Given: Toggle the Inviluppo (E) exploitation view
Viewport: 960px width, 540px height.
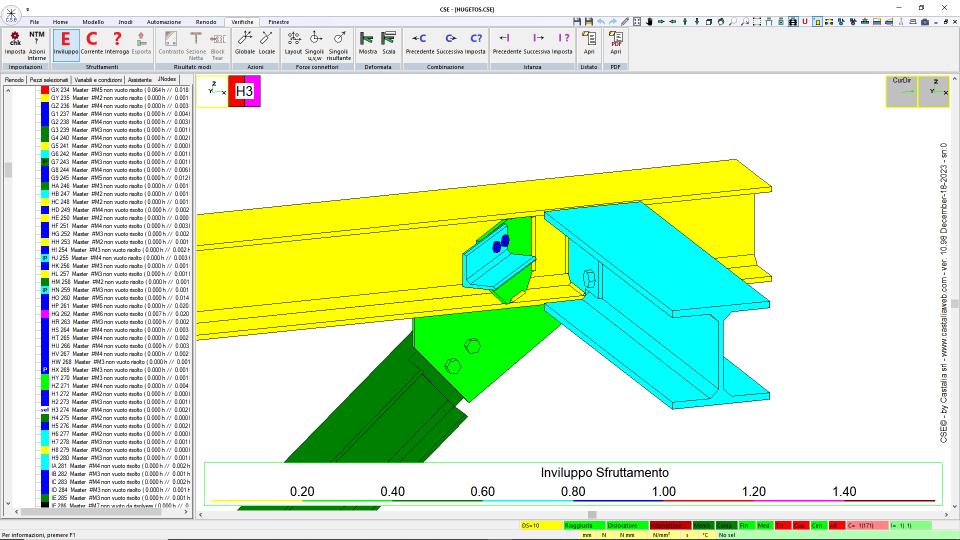Looking at the screenshot, I should click(66, 44).
